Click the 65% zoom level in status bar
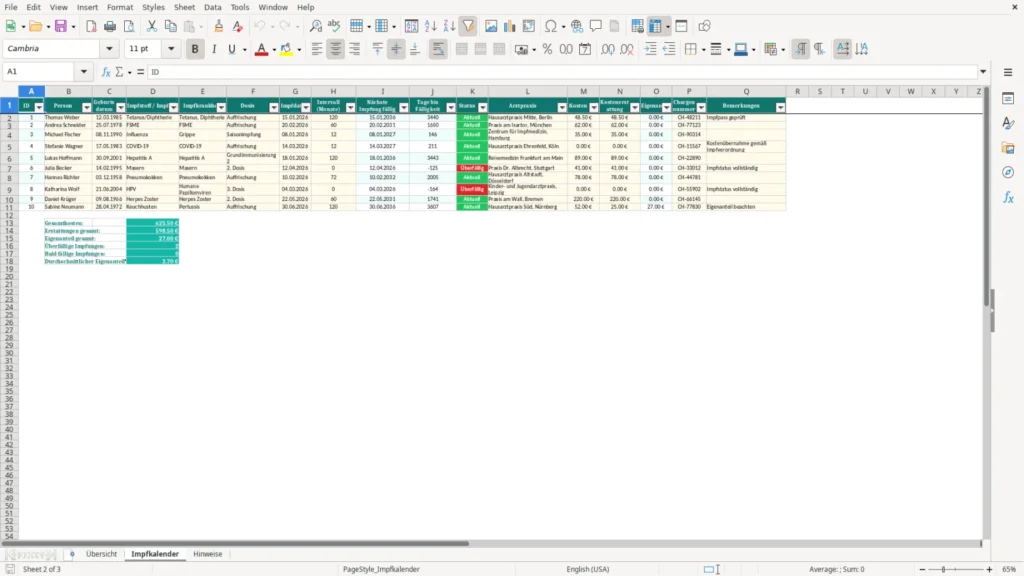 coord(1009,569)
